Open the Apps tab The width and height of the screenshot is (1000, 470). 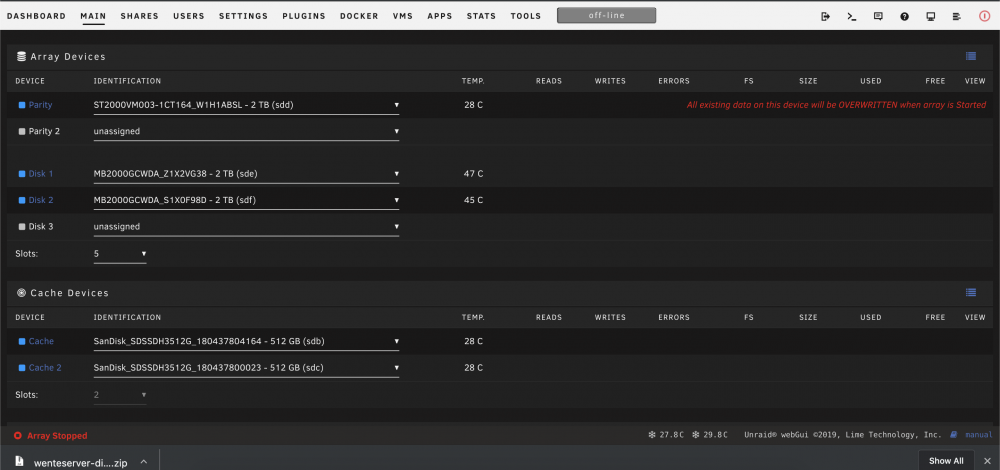440,16
